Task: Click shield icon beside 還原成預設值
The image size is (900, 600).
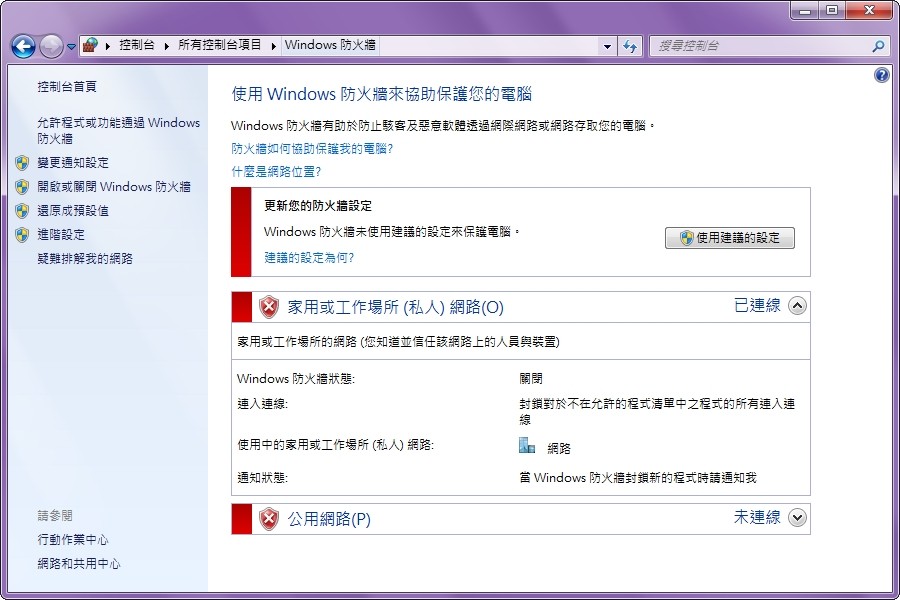Action: 22,211
